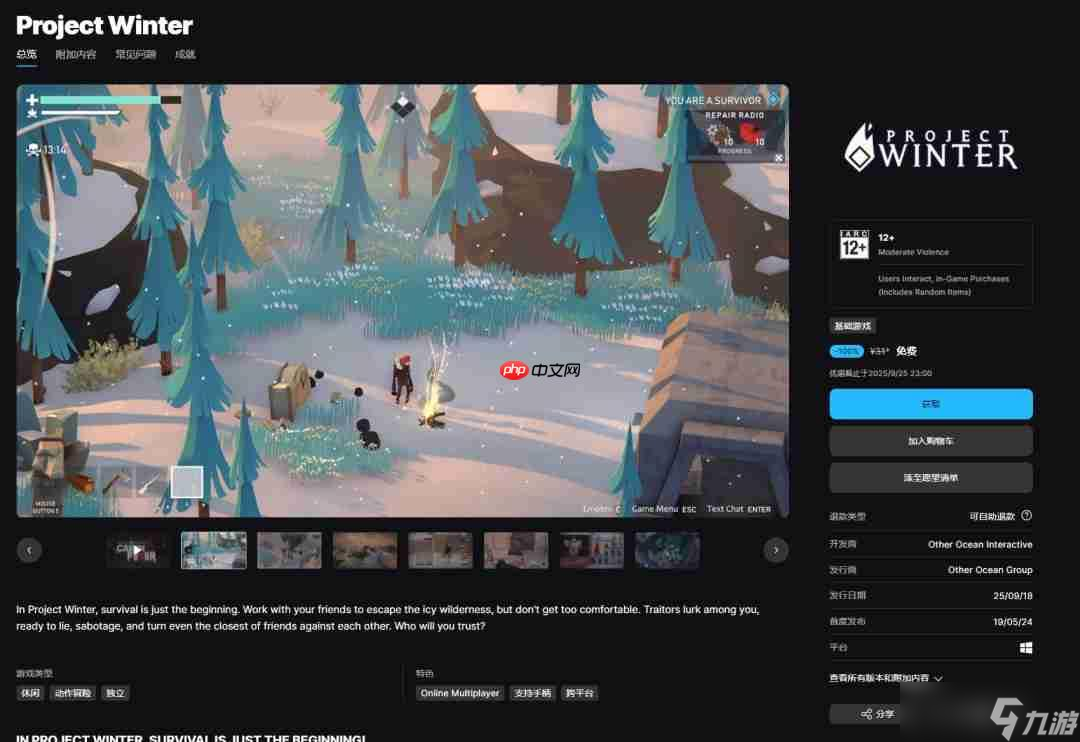Switch to the 附加内容 add-ons tab
The width and height of the screenshot is (1080, 742).
tap(76, 54)
